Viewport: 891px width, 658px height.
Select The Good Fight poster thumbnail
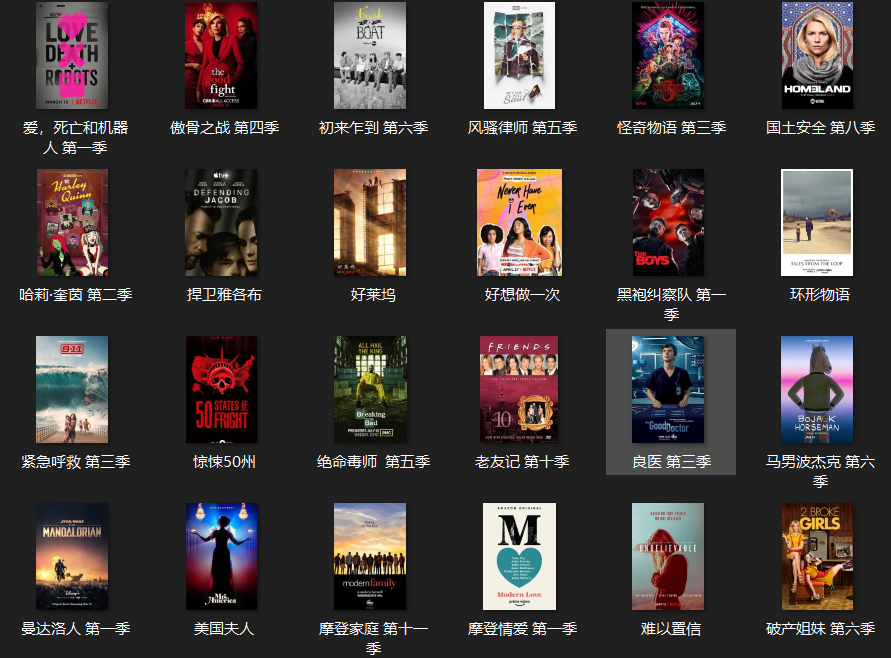221,55
